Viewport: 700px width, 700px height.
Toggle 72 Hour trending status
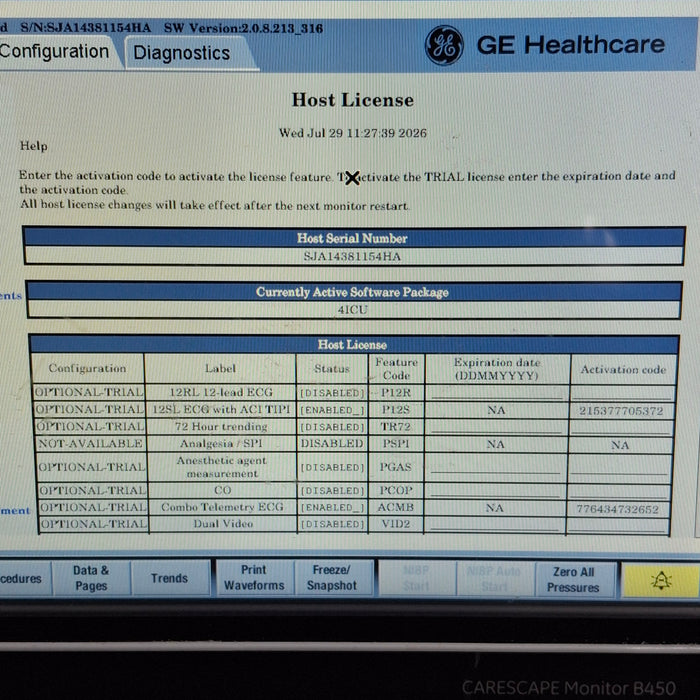(x=332, y=427)
